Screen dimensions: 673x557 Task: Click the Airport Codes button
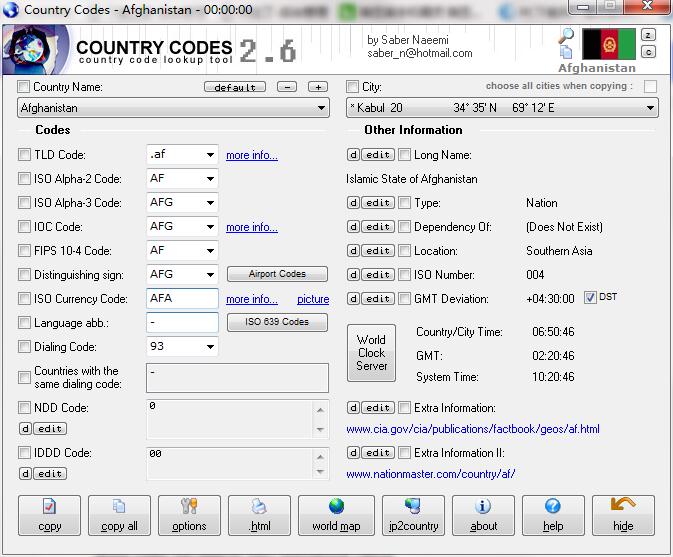pos(277,274)
